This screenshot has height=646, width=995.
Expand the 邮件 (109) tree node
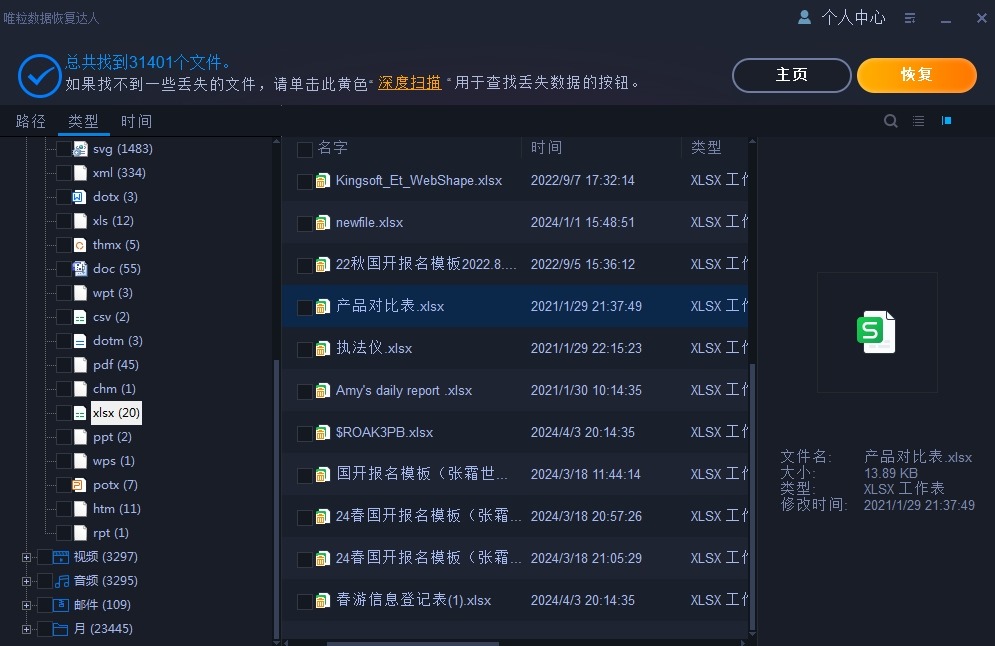pos(27,605)
